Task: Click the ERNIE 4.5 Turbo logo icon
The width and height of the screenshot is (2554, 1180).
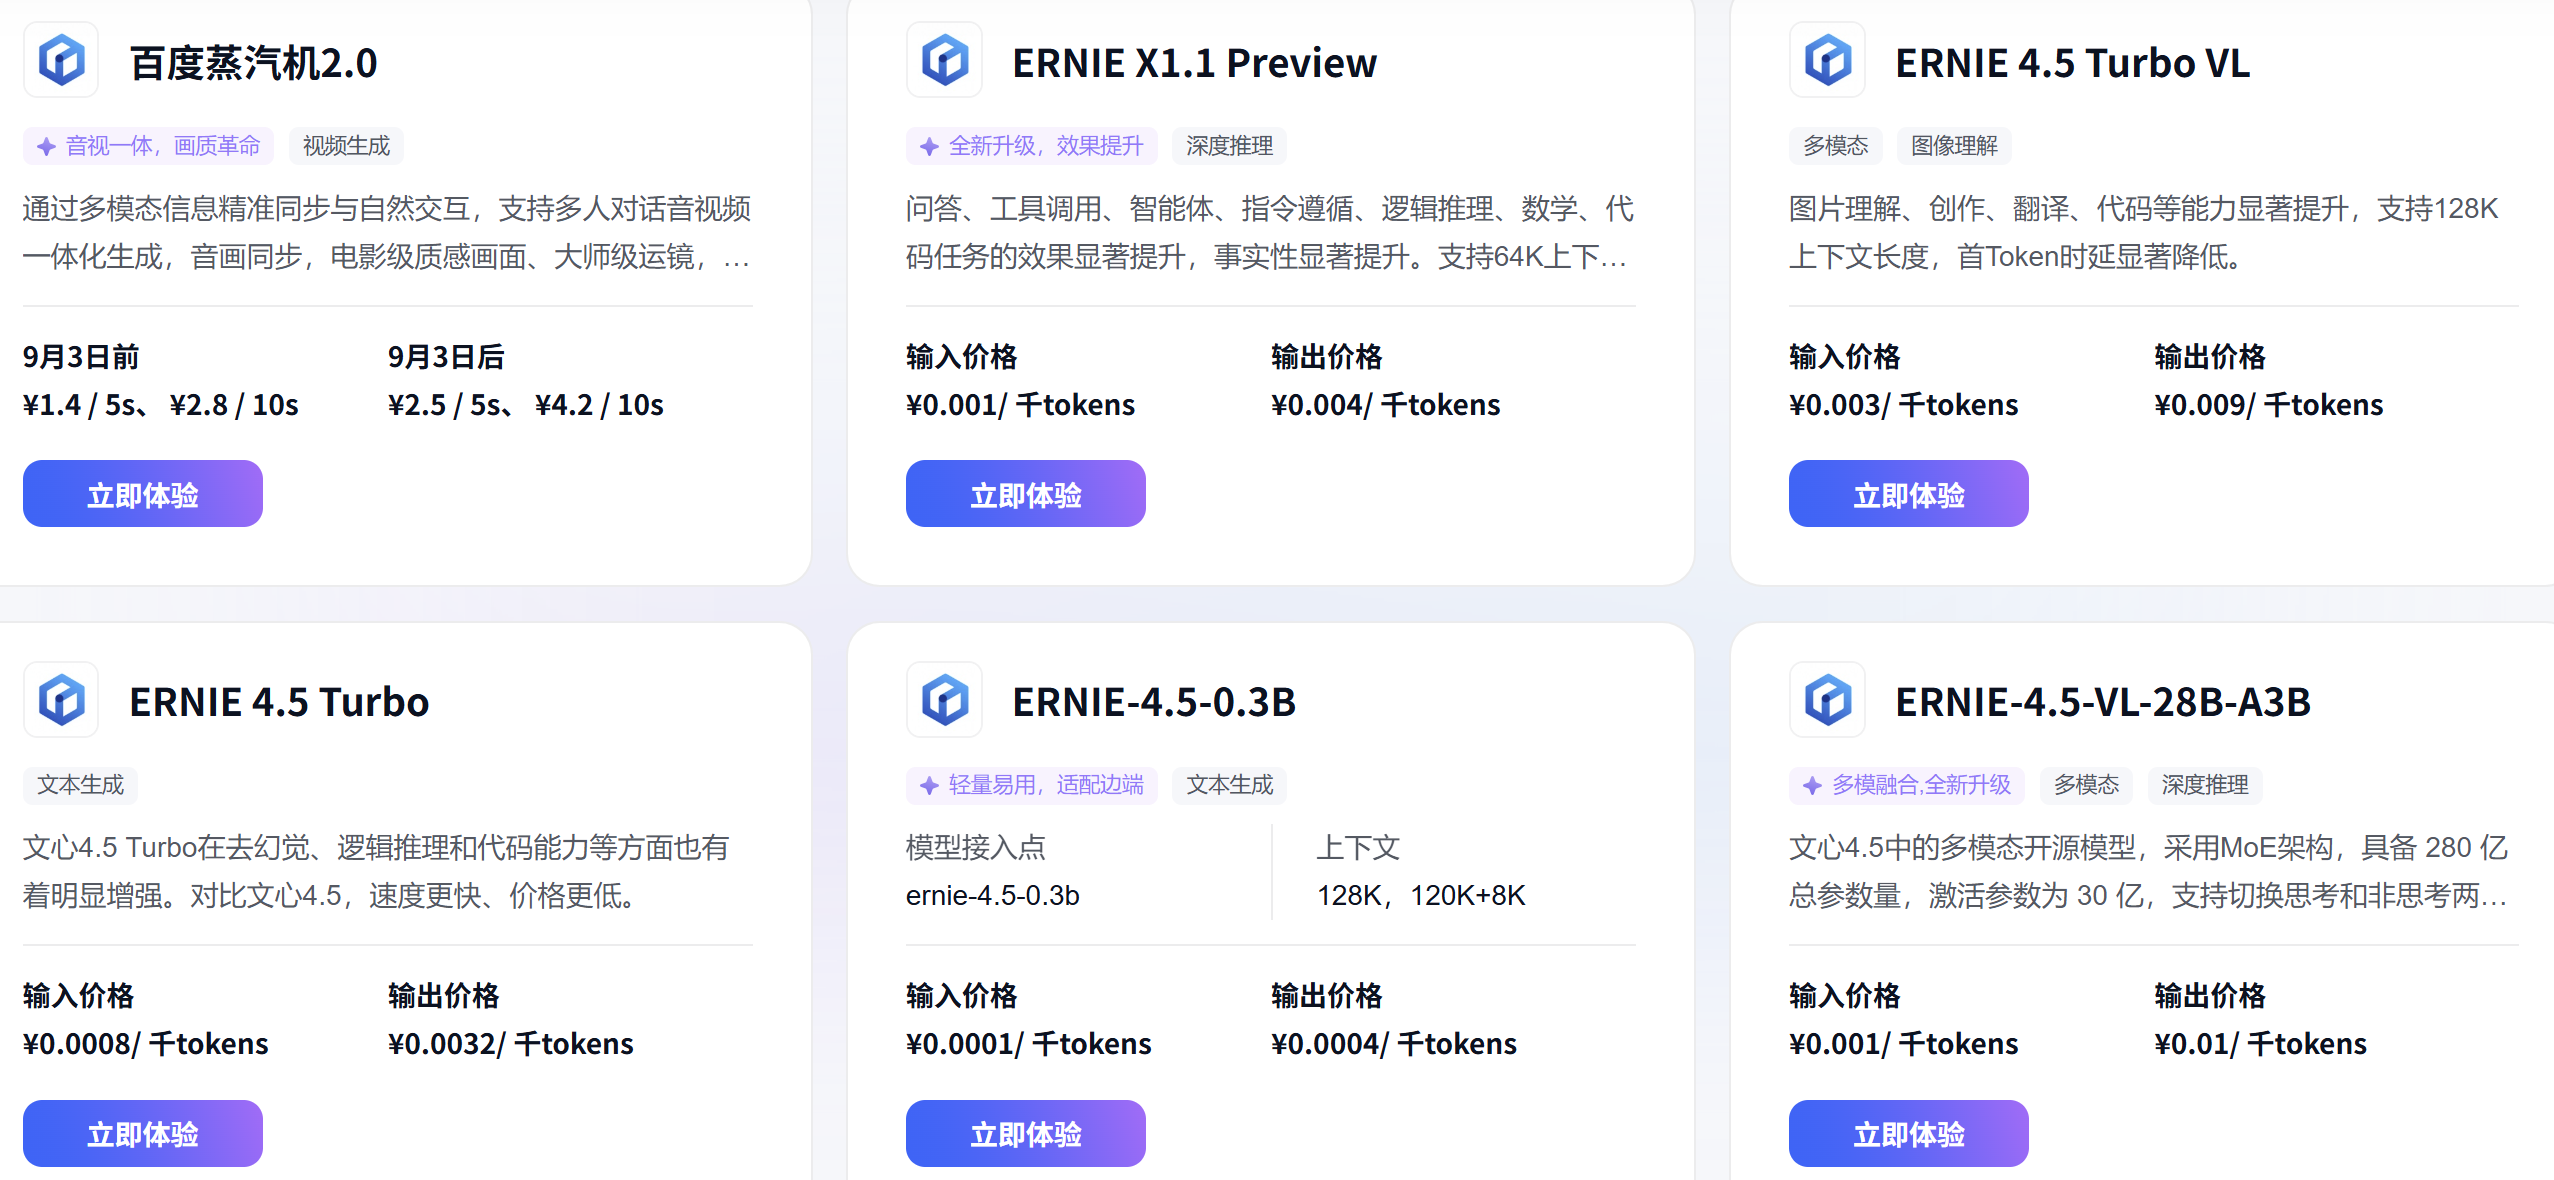Action: coord(61,700)
